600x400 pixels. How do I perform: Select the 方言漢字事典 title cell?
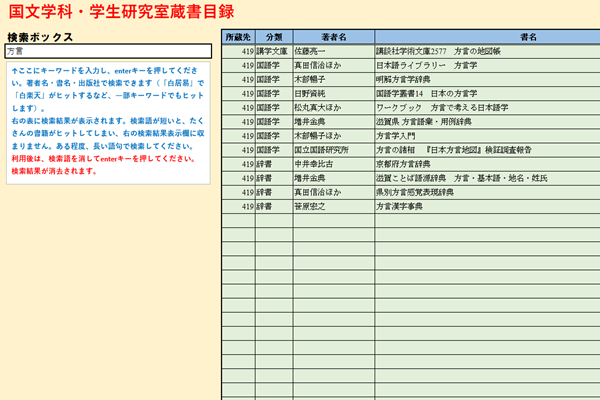point(486,206)
